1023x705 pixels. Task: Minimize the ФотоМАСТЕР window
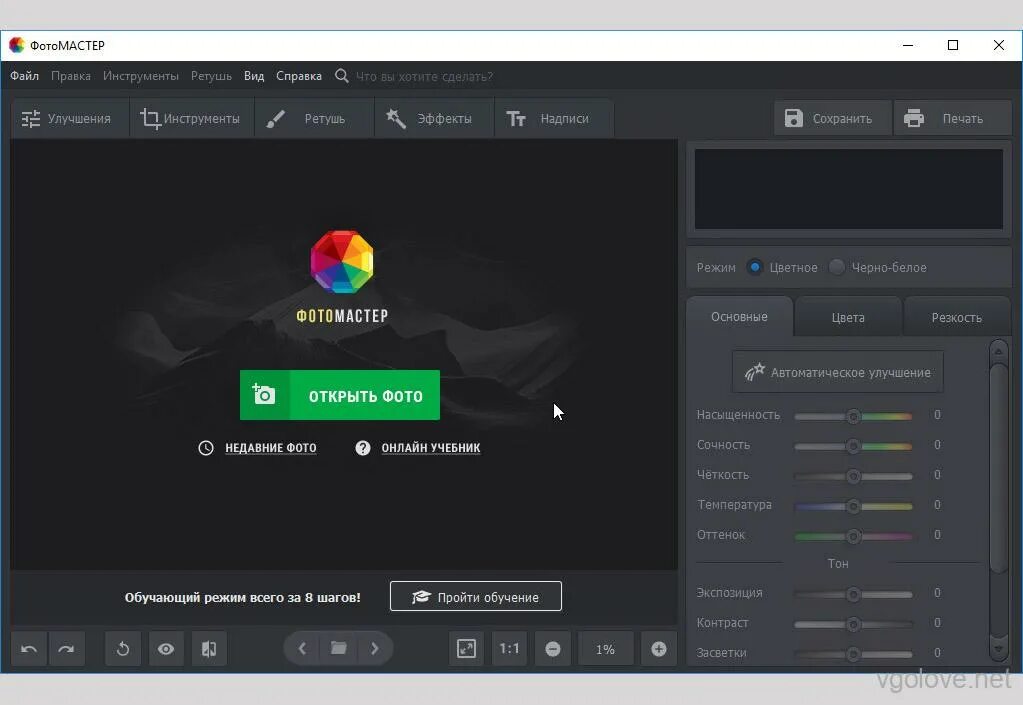[908, 45]
